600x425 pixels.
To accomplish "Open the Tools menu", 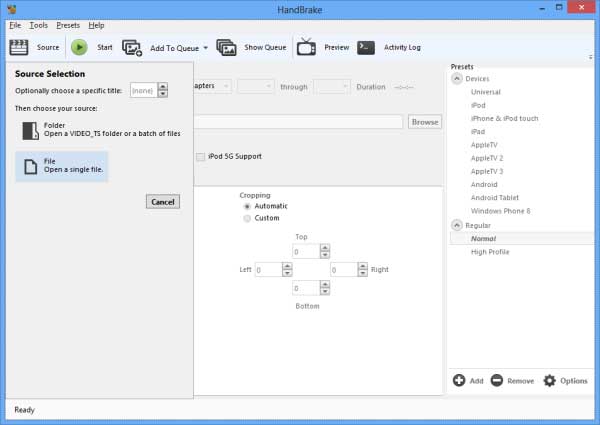I will pyautogui.click(x=39, y=25).
